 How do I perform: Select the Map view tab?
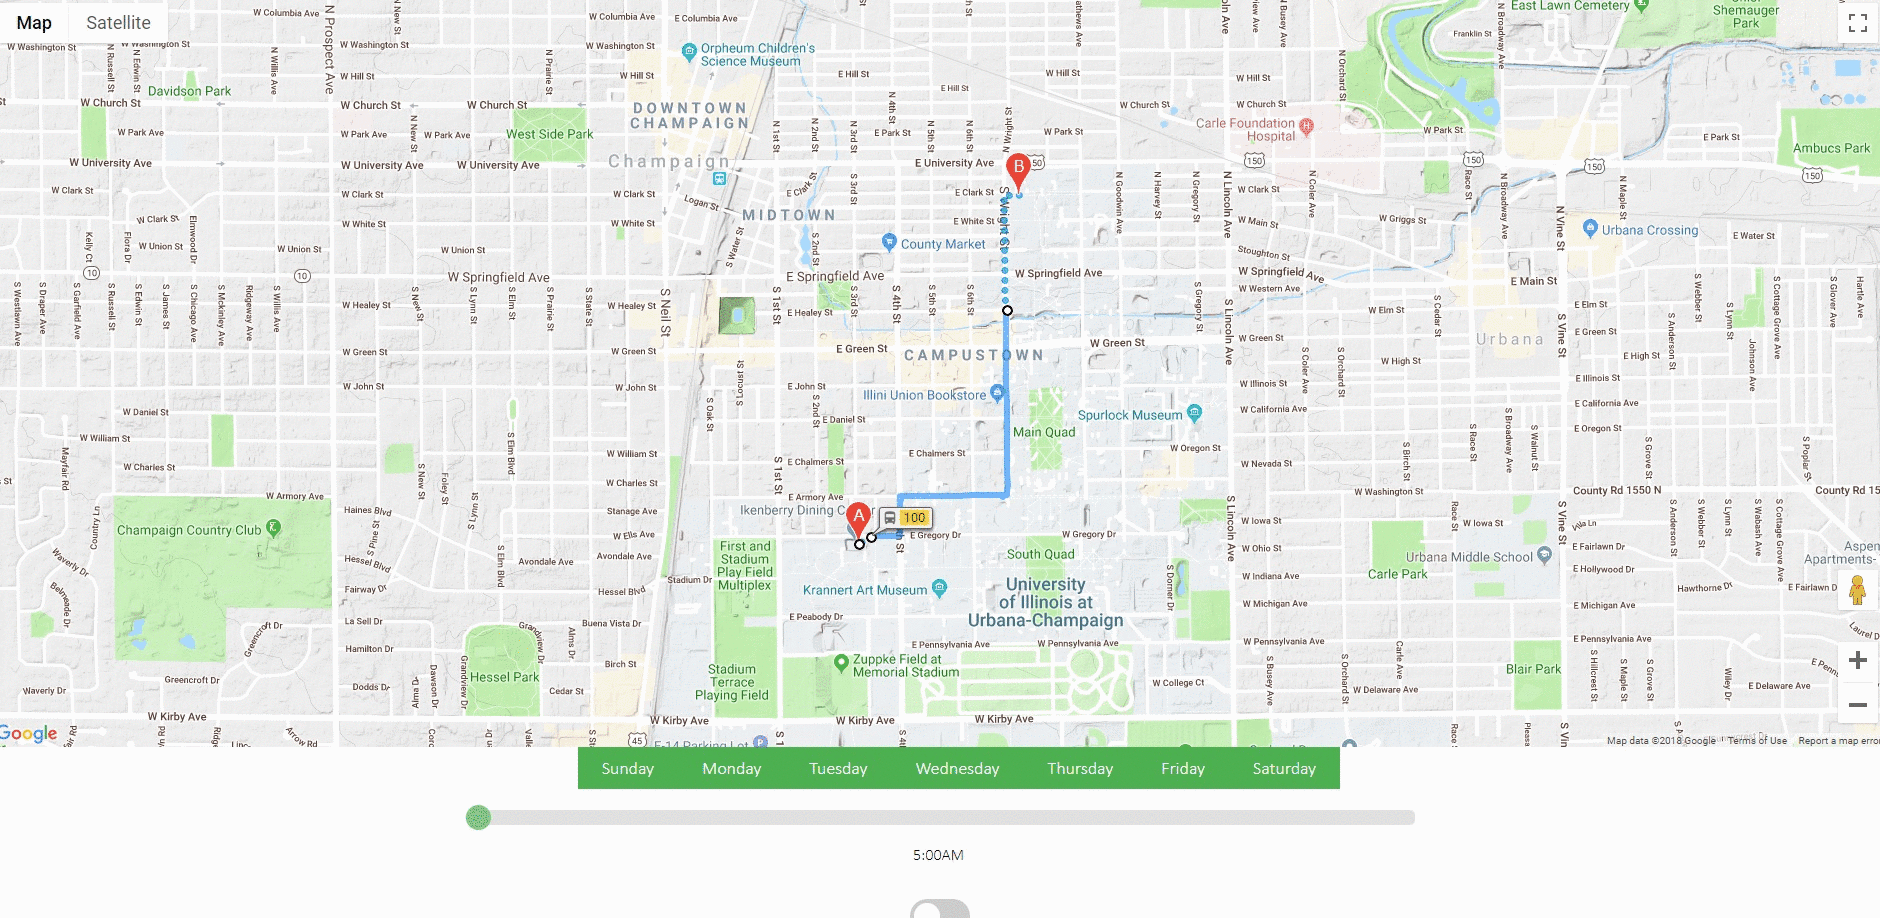34,22
